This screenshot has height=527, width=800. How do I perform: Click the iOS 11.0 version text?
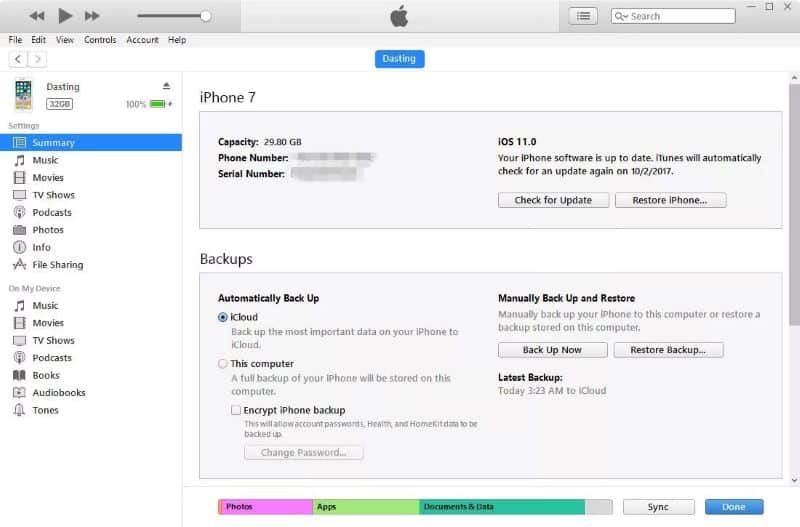(517, 142)
